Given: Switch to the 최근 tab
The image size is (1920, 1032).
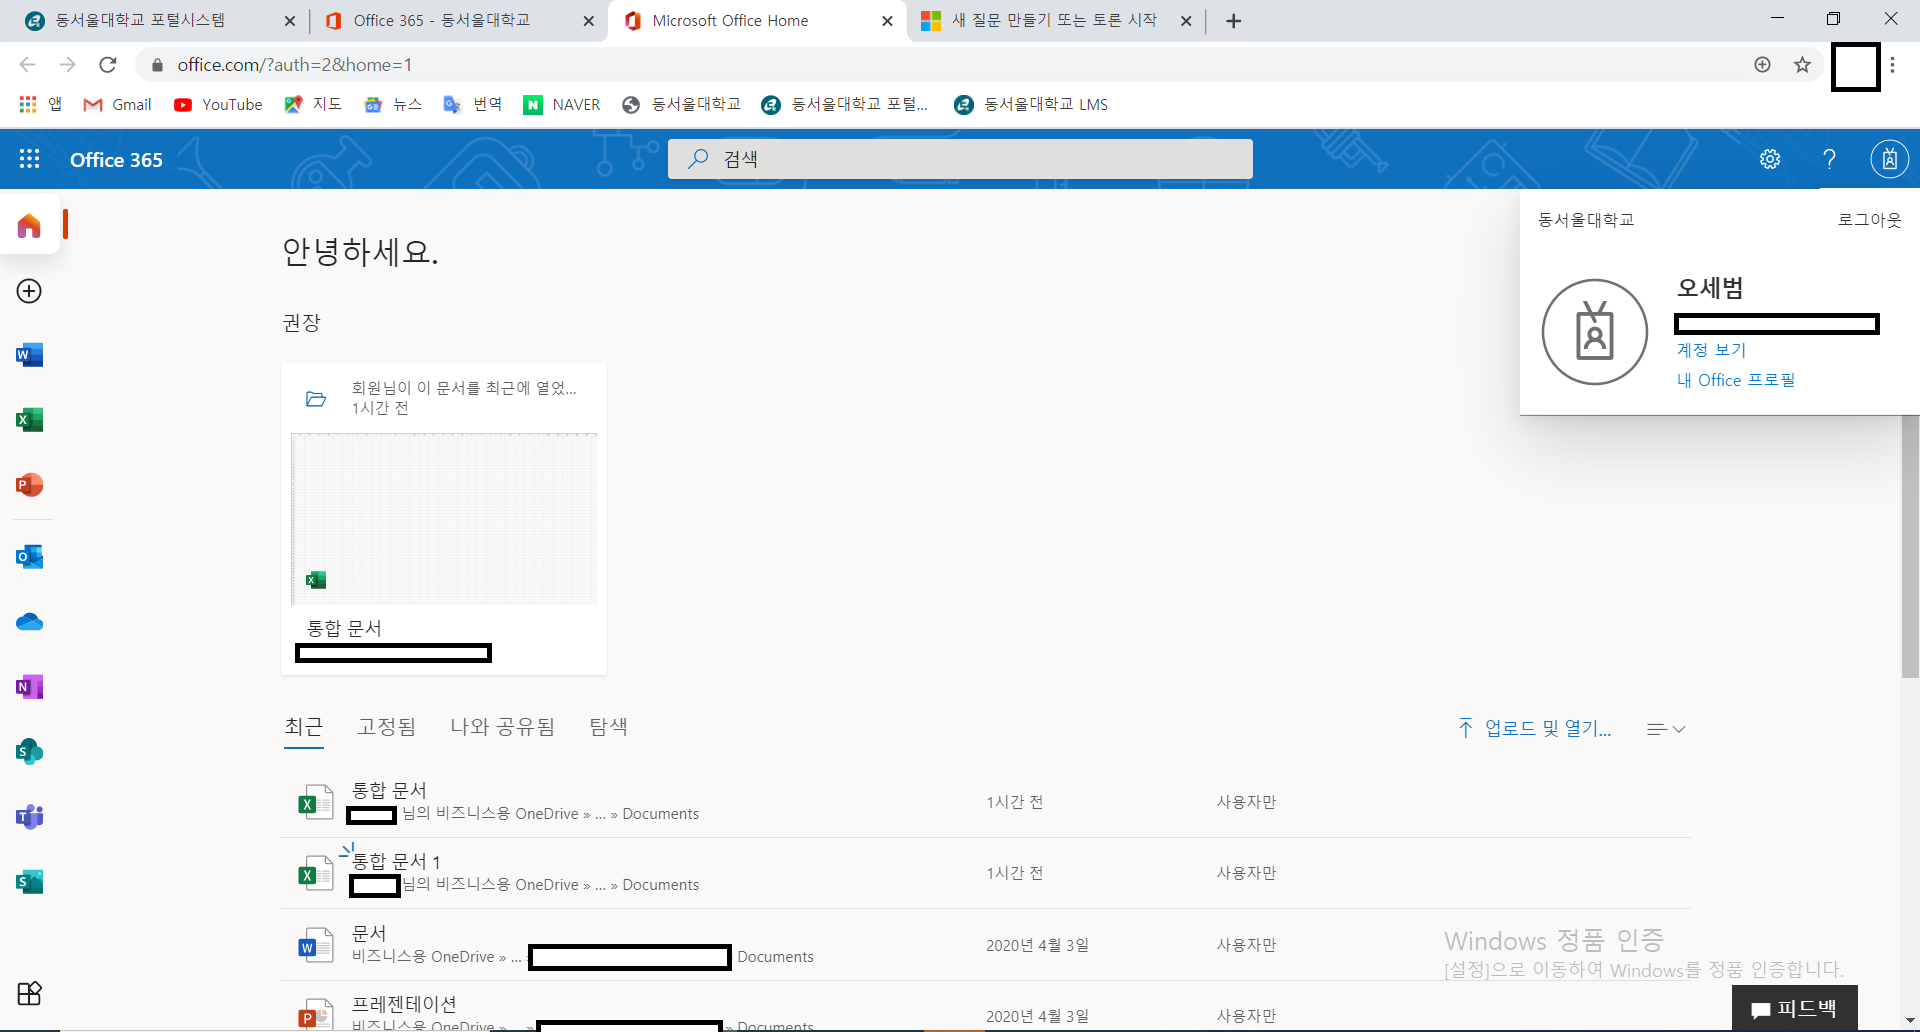Looking at the screenshot, I should click(x=304, y=727).
